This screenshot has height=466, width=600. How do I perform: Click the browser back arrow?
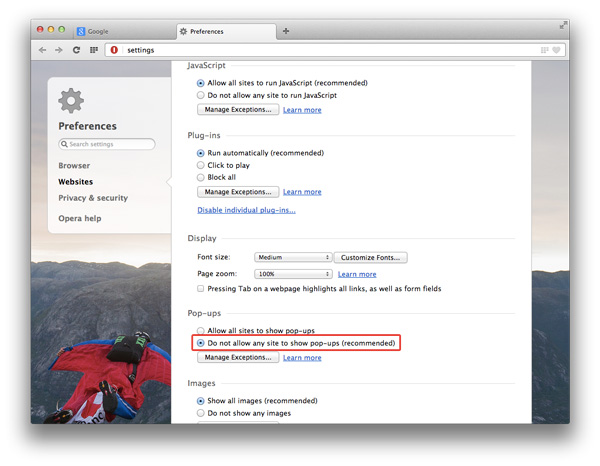(x=42, y=50)
